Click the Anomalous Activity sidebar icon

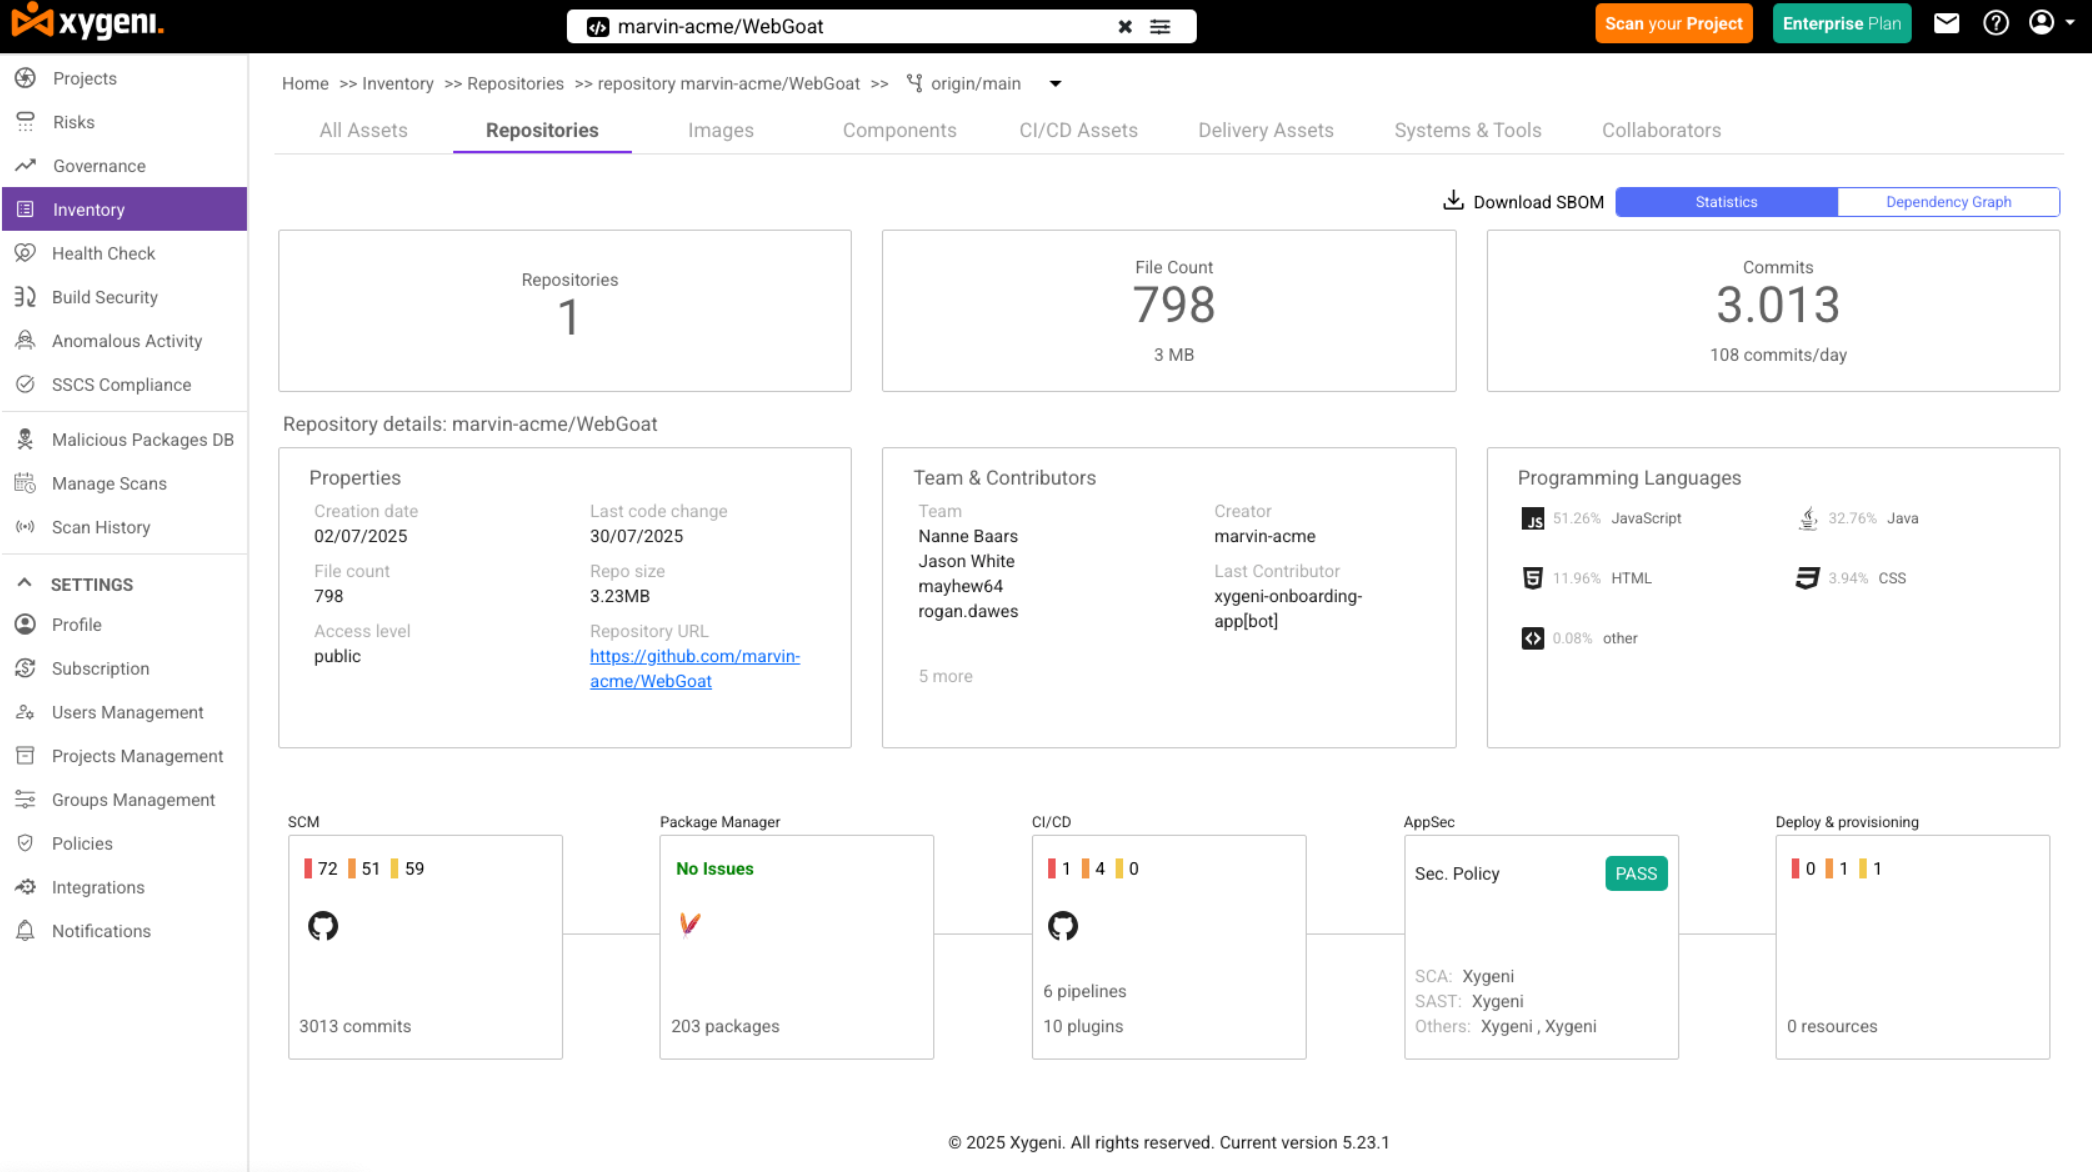tap(26, 341)
